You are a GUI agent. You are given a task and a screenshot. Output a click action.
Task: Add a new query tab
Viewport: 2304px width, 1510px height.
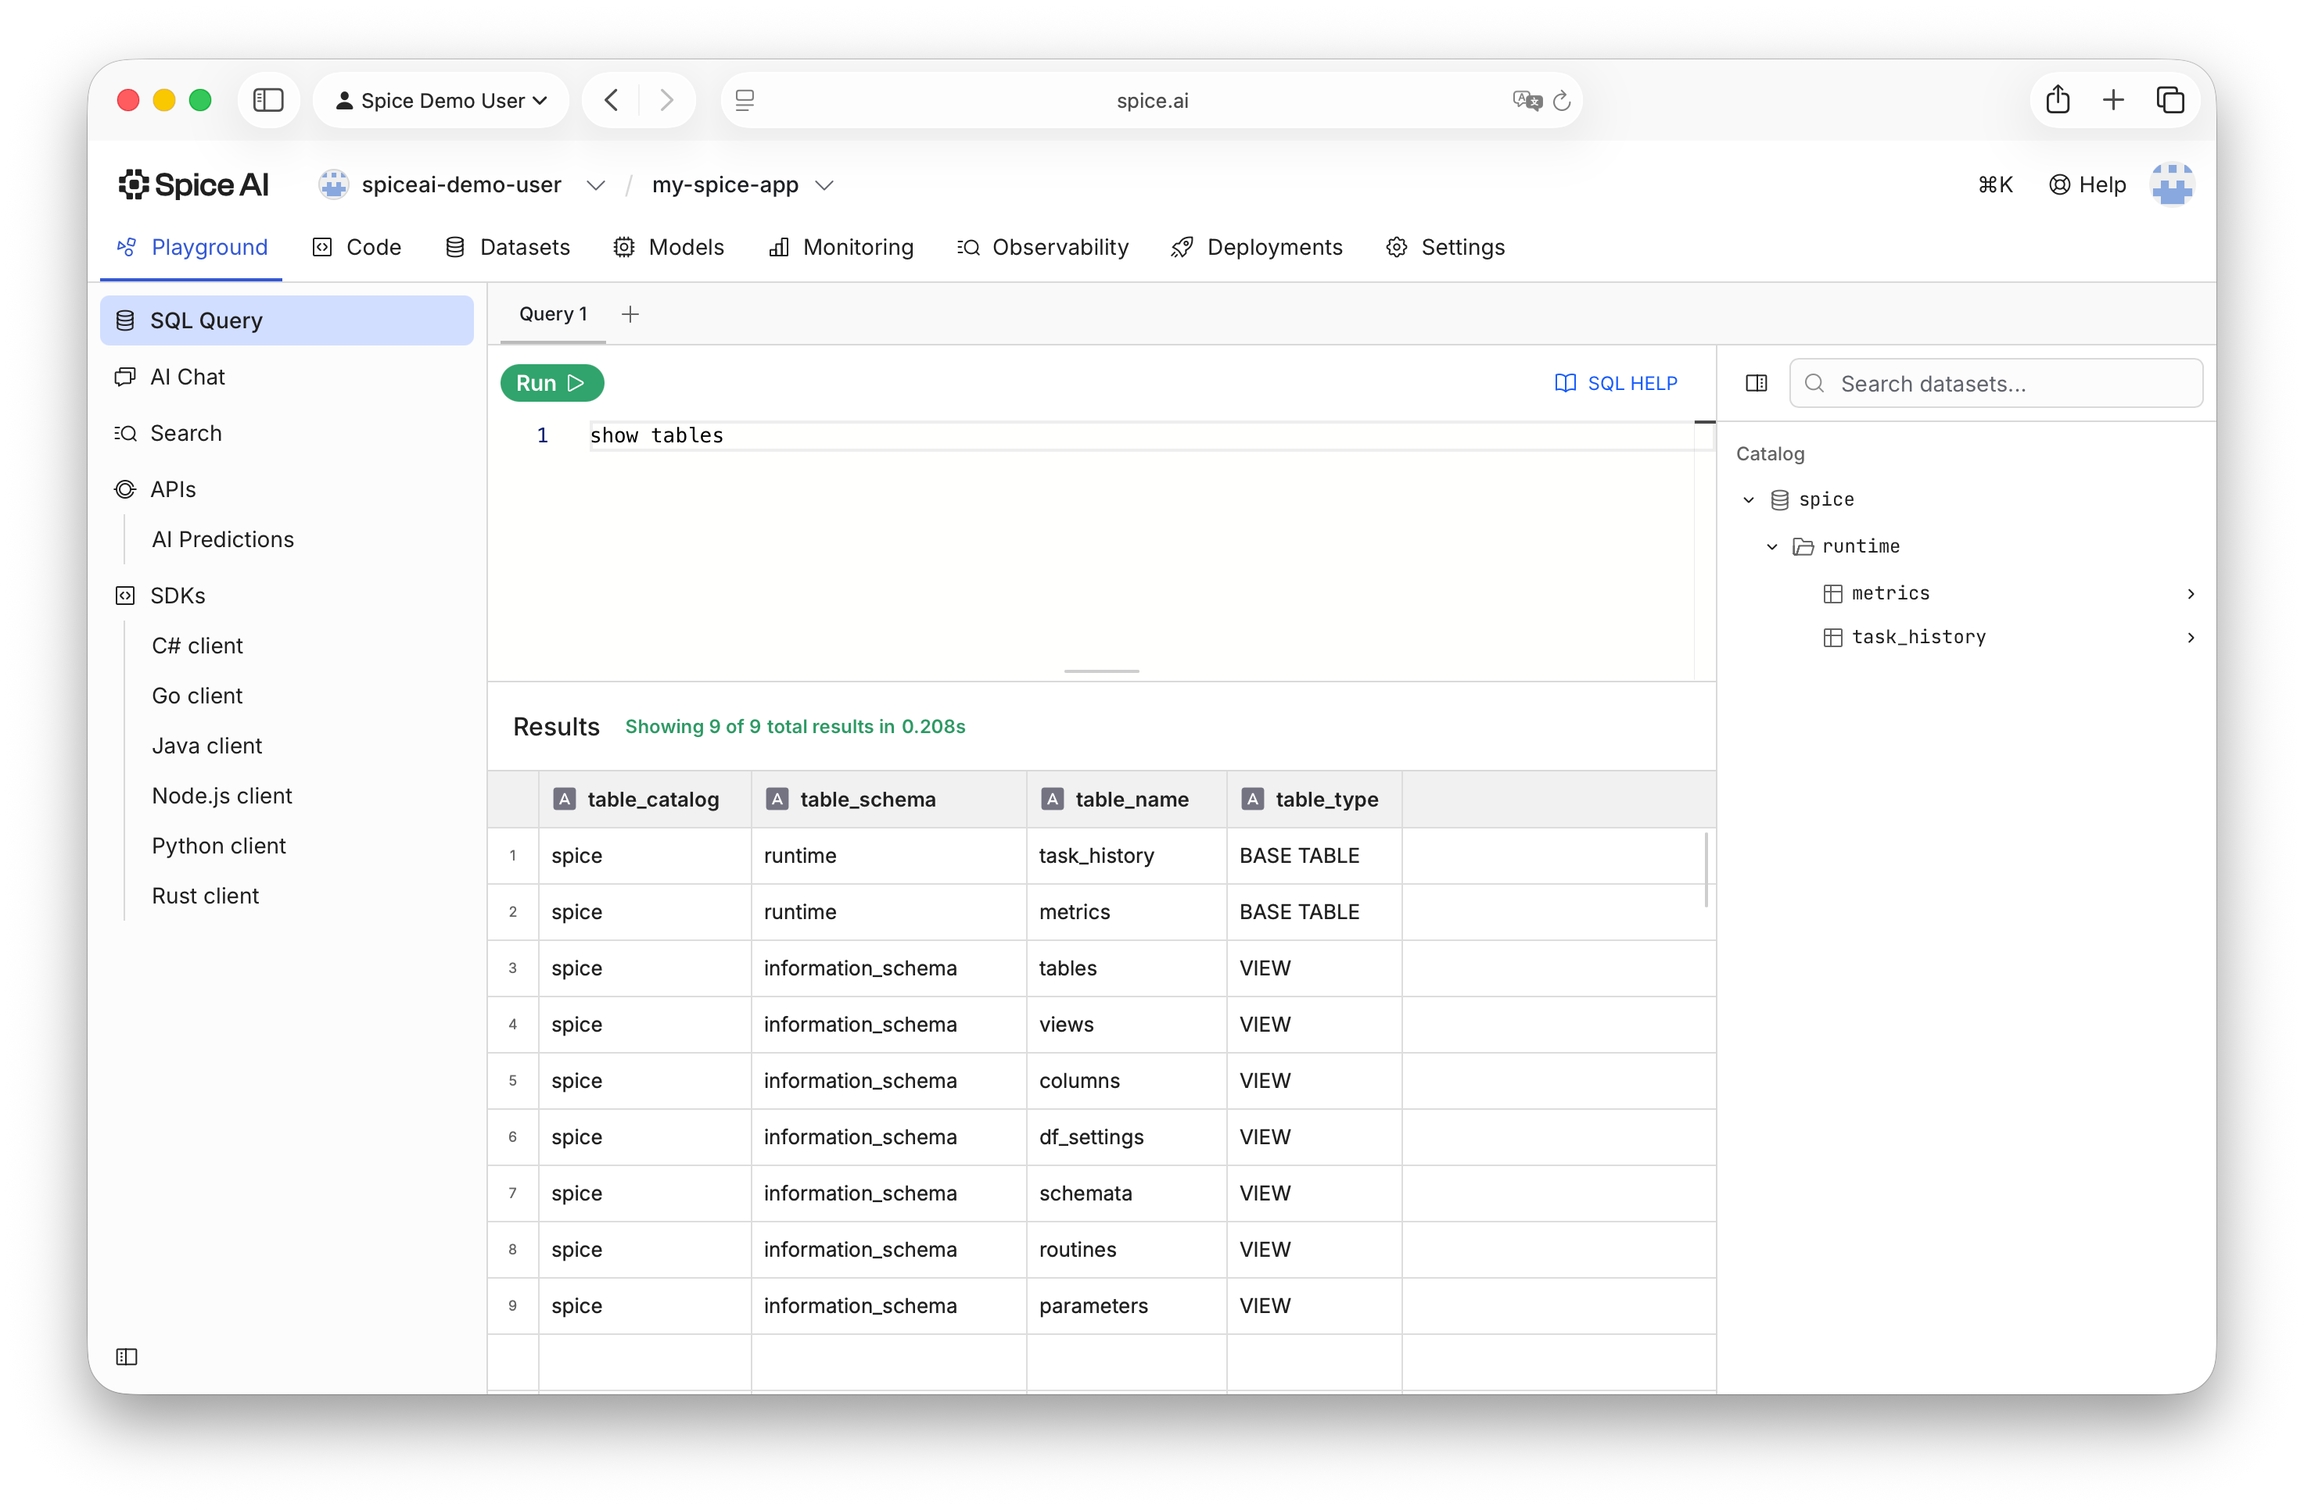630,314
